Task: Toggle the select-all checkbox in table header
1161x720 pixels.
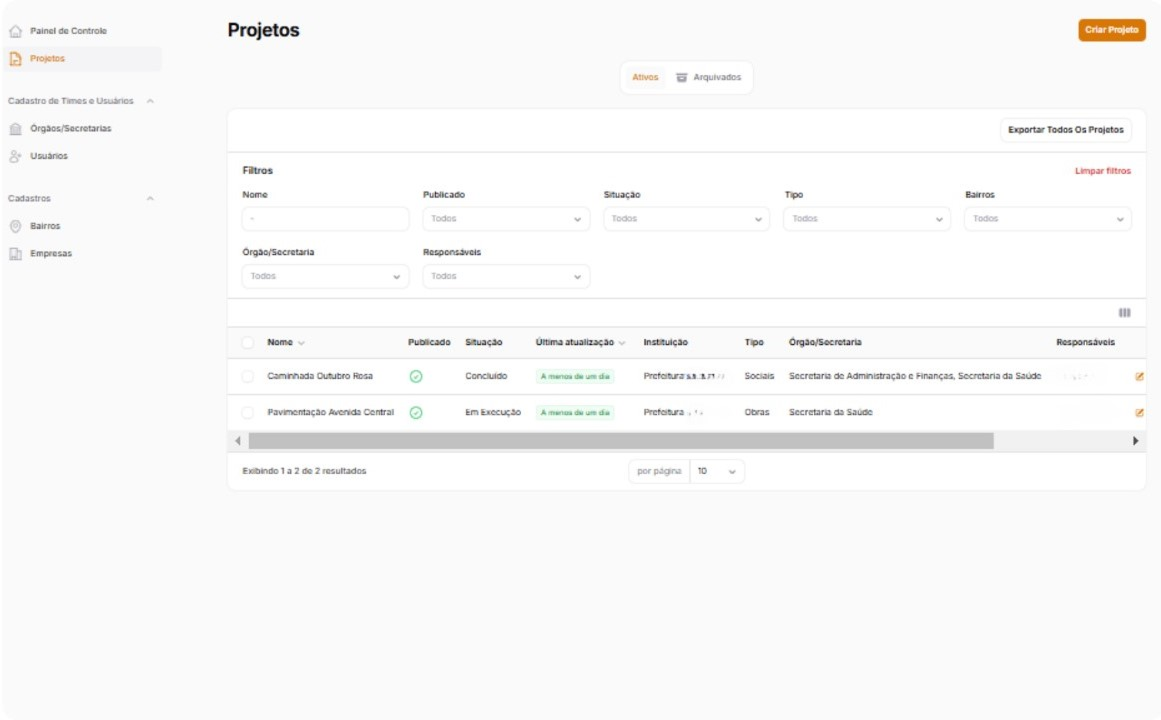Action: point(248,343)
